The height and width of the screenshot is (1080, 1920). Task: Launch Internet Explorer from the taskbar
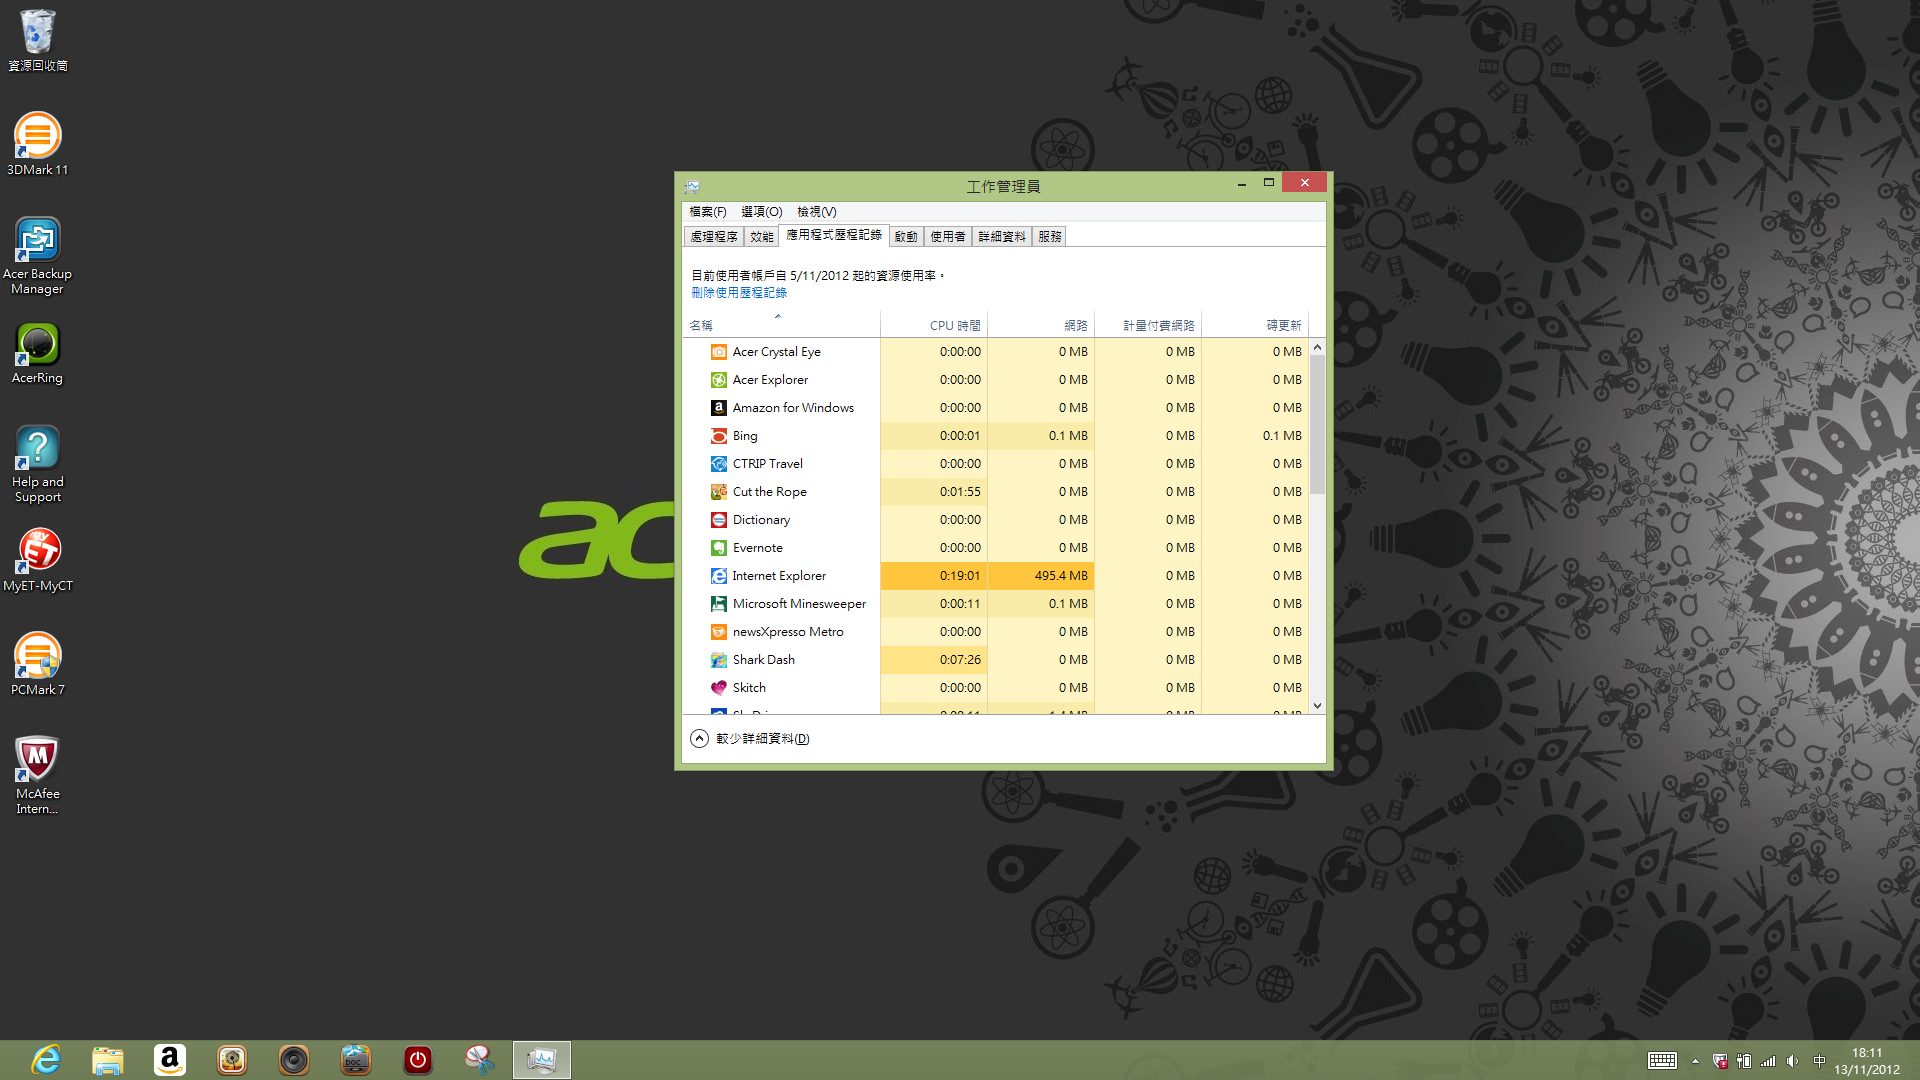[x=46, y=1060]
